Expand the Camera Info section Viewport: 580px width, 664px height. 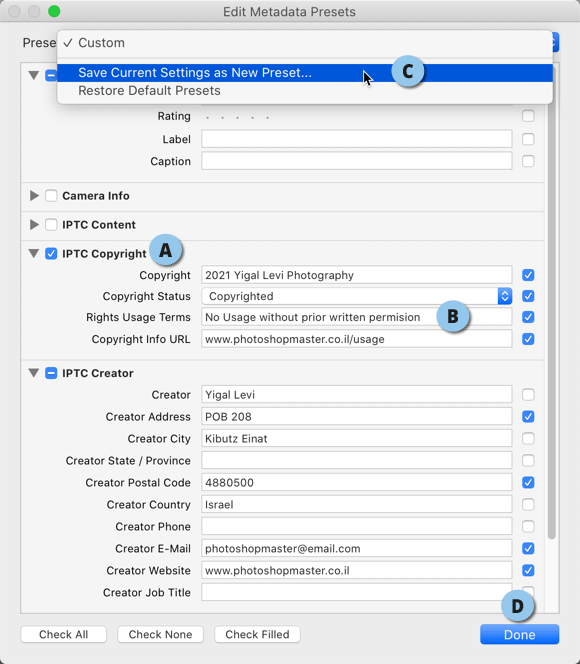(x=34, y=196)
